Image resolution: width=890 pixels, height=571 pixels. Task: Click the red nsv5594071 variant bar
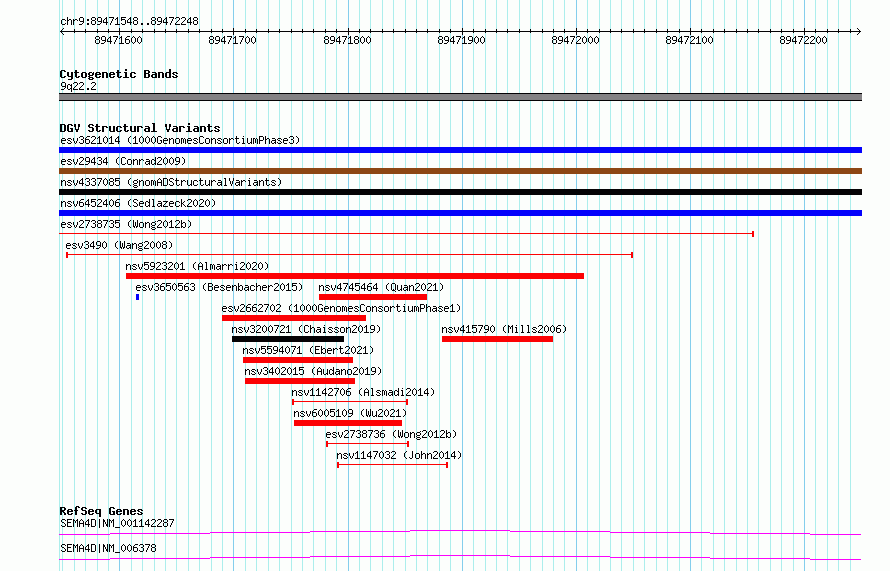[x=298, y=360]
